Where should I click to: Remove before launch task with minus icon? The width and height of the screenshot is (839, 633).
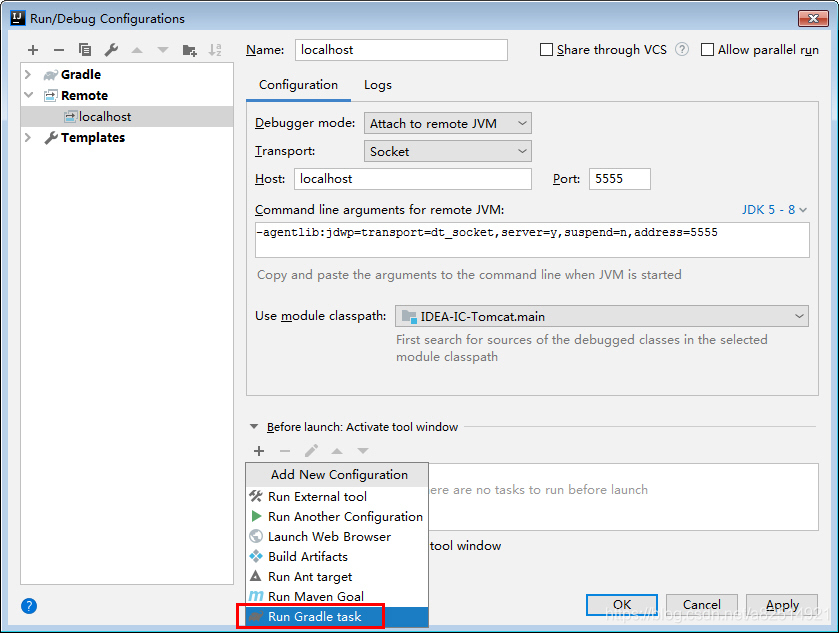point(285,451)
